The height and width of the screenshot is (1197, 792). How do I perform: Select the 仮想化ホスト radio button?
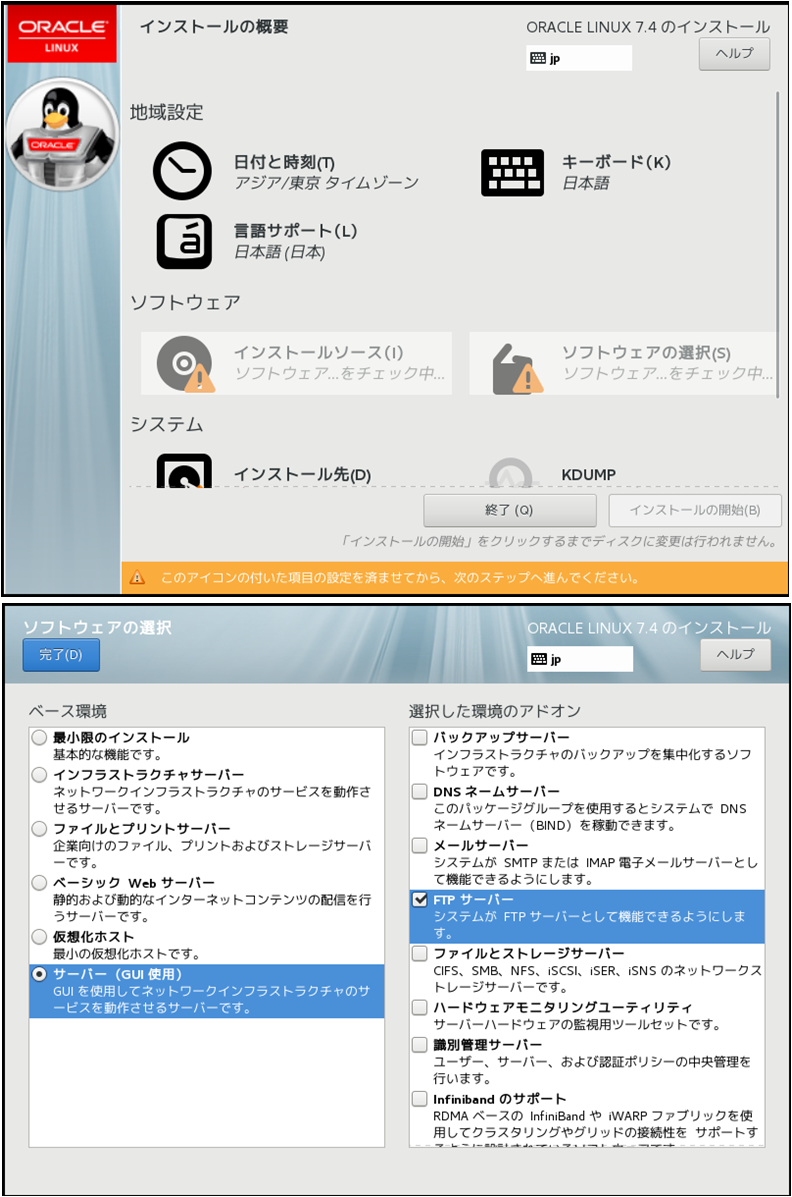click(40, 937)
